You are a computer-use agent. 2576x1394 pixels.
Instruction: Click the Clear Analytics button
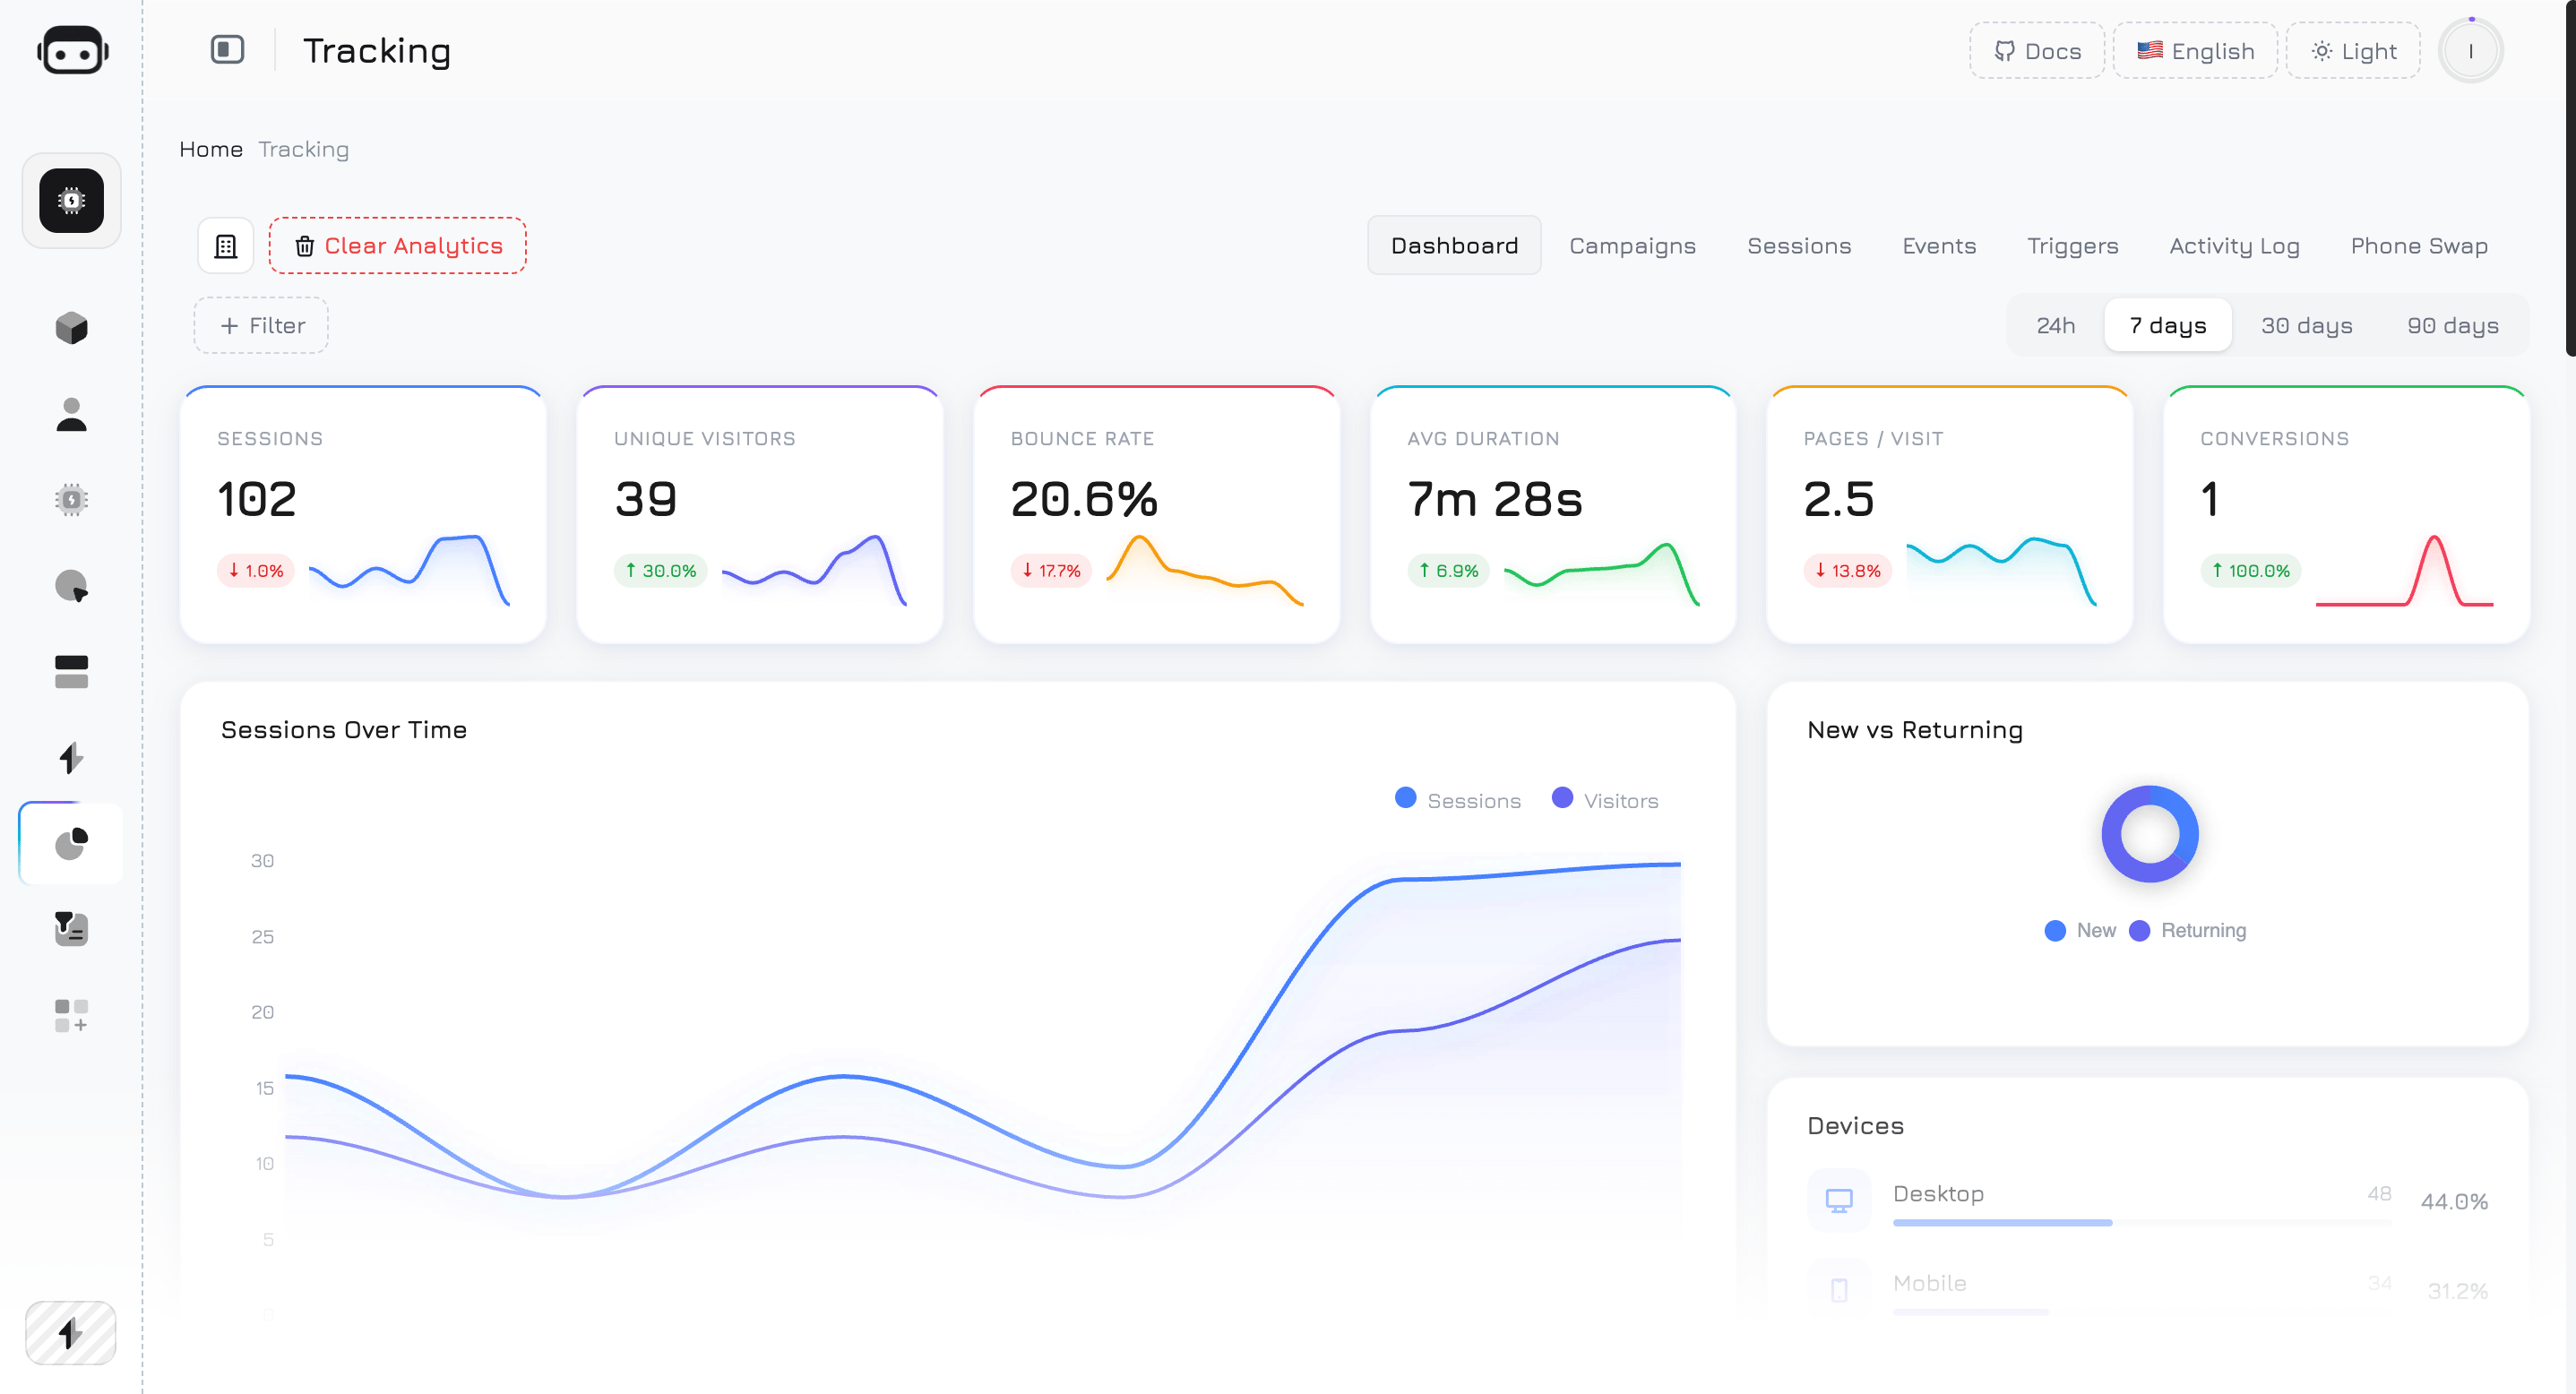(397, 246)
